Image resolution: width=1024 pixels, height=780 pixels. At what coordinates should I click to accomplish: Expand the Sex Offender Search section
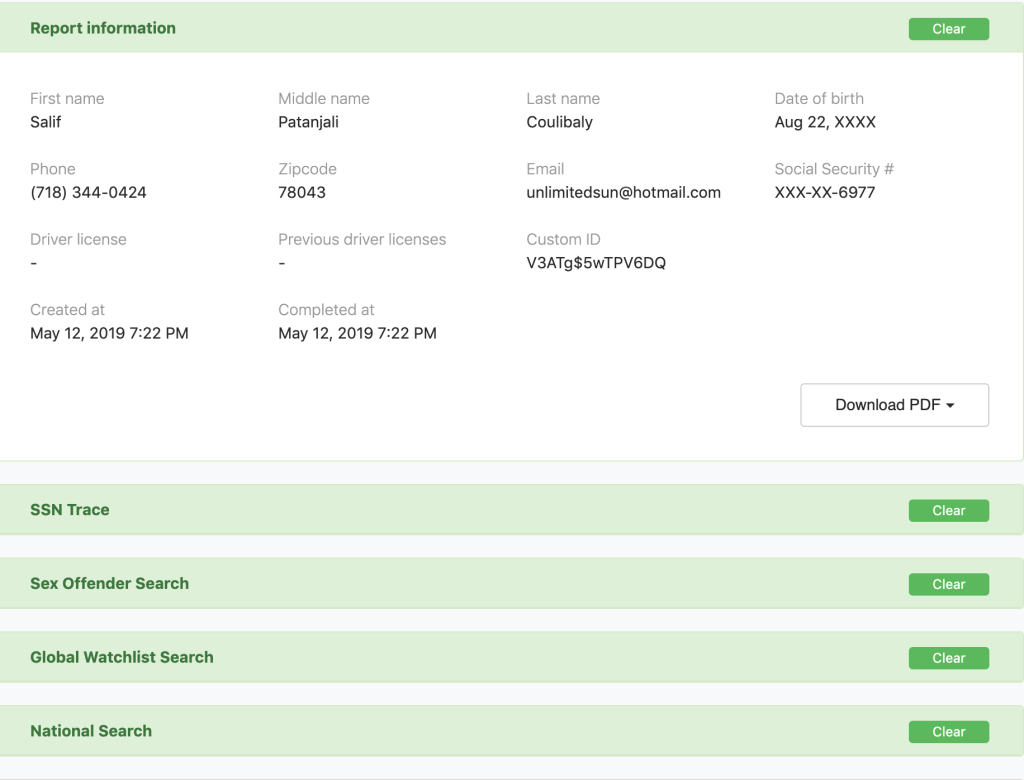coord(109,584)
